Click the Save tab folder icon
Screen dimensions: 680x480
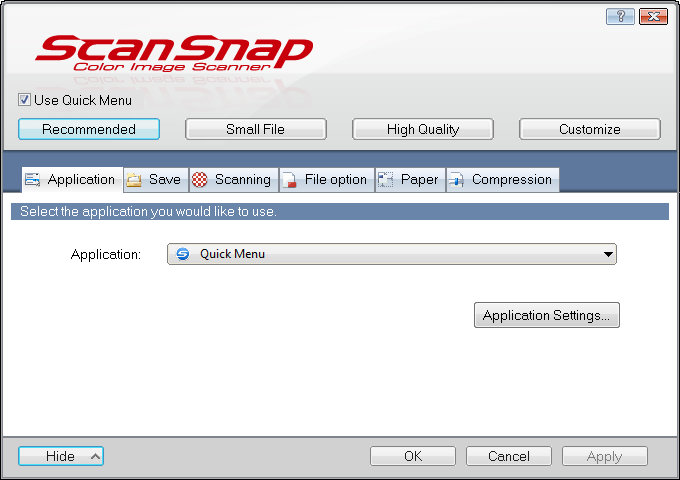(x=134, y=180)
